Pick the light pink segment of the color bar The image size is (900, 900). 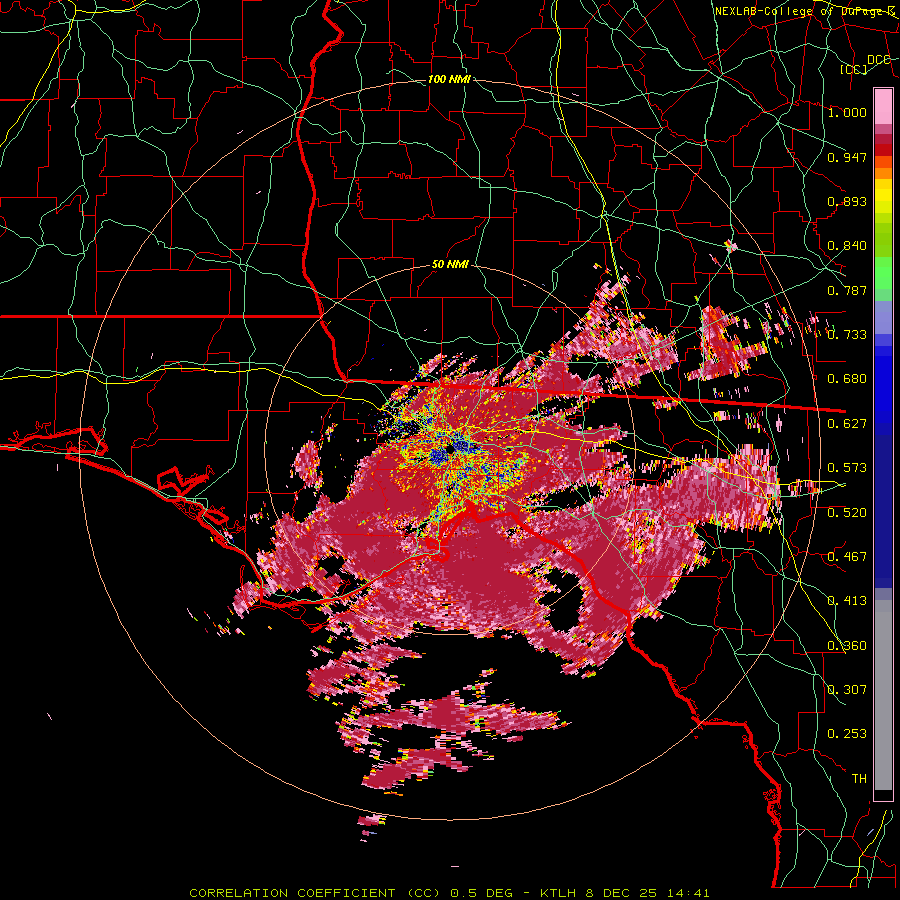click(883, 107)
